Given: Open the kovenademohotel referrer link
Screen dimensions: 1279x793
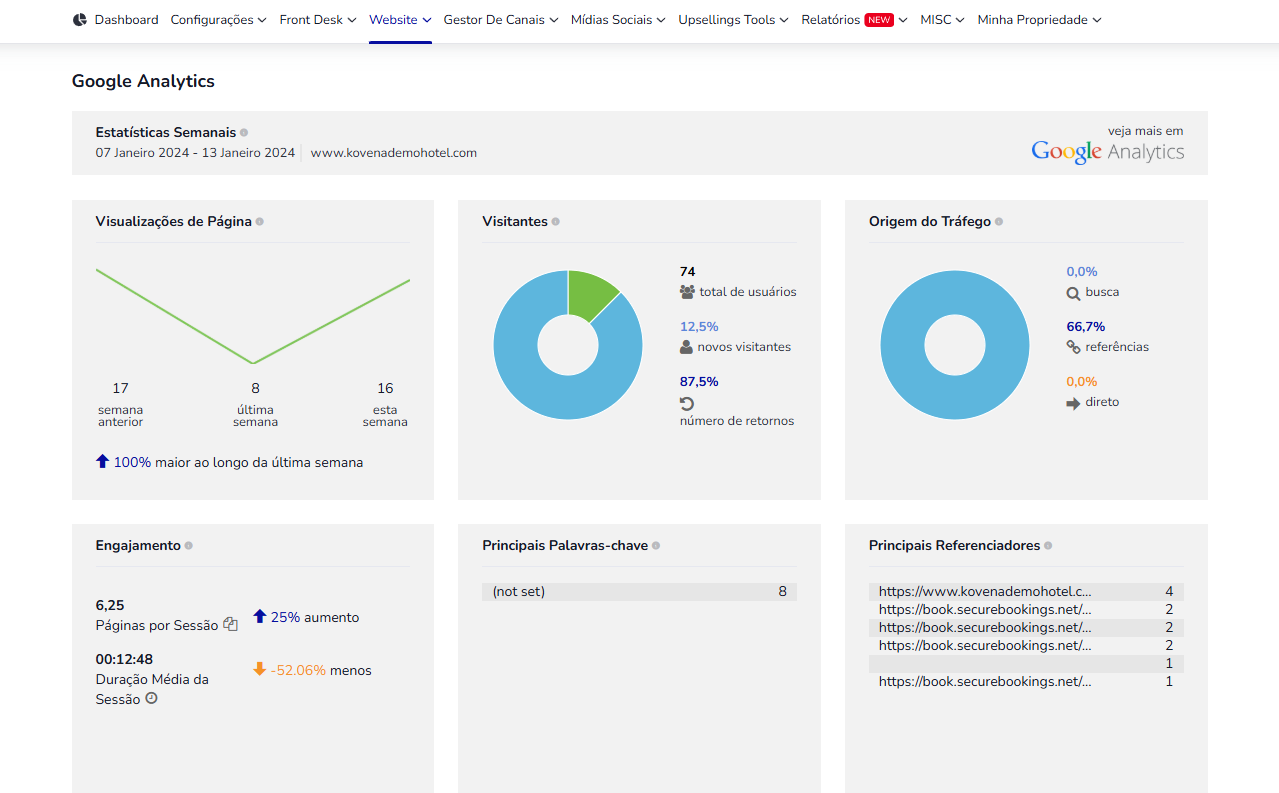Looking at the screenshot, I should (x=985, y=592).
